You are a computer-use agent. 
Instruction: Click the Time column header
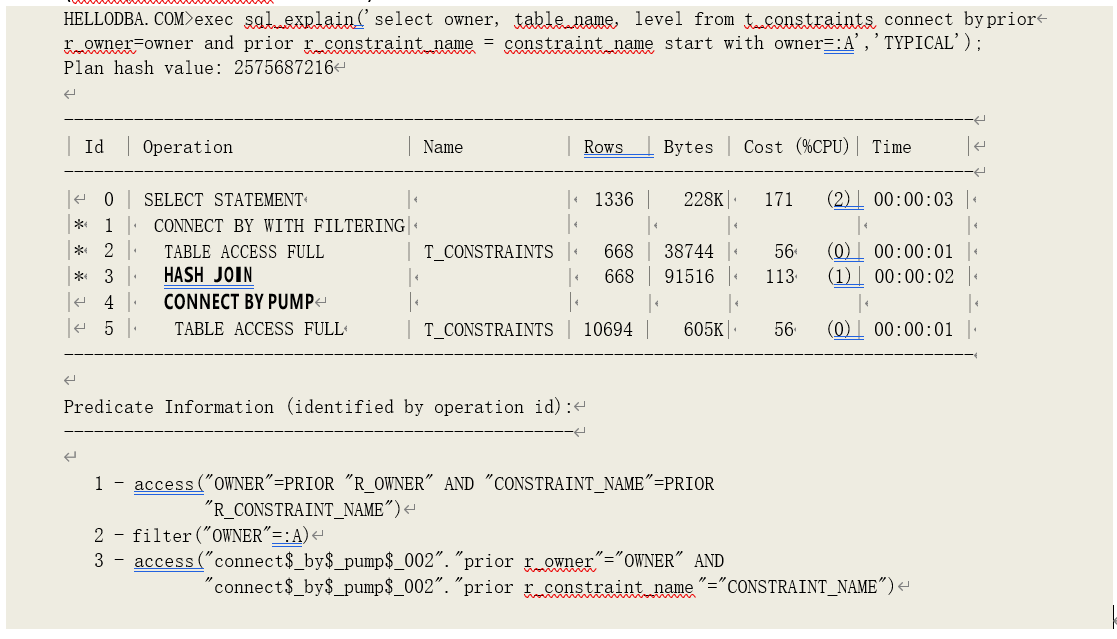(891, 147)
